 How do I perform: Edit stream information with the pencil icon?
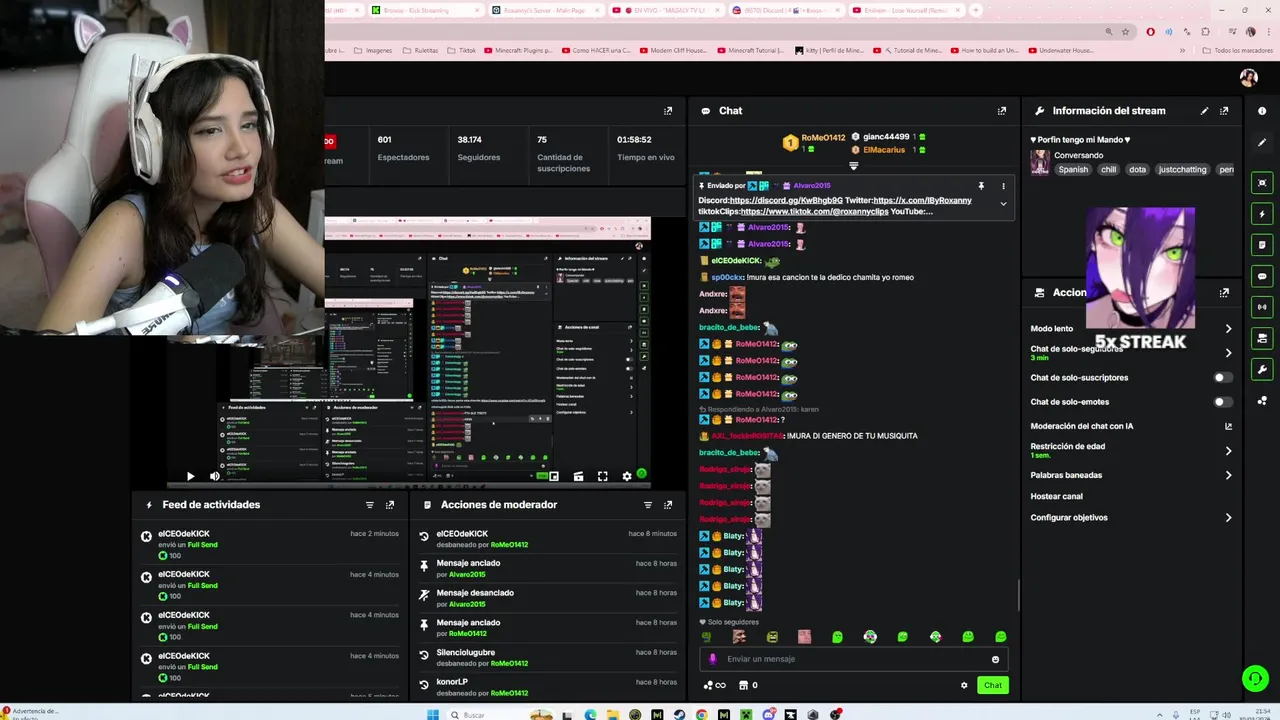click(1204, 111)
